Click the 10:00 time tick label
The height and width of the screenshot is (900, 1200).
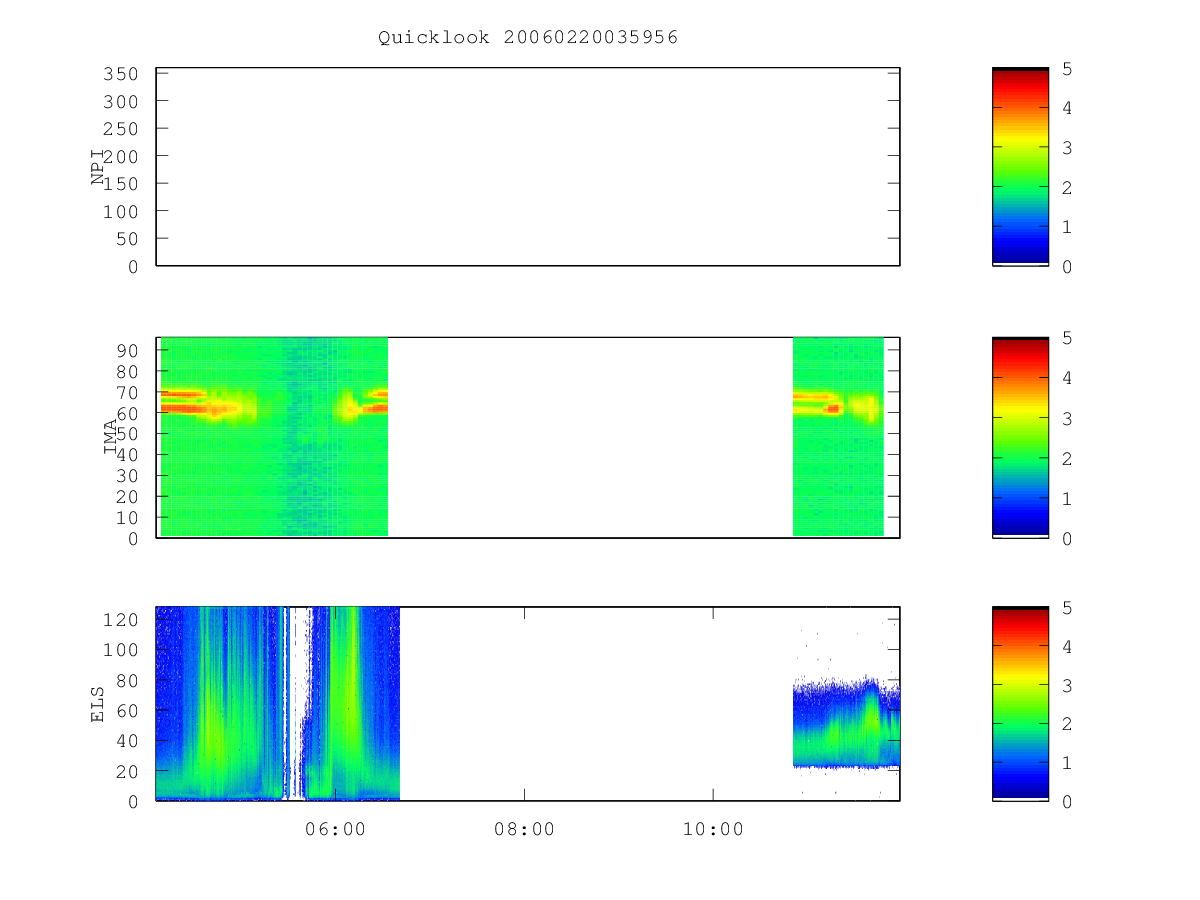(x=713, y=829)
